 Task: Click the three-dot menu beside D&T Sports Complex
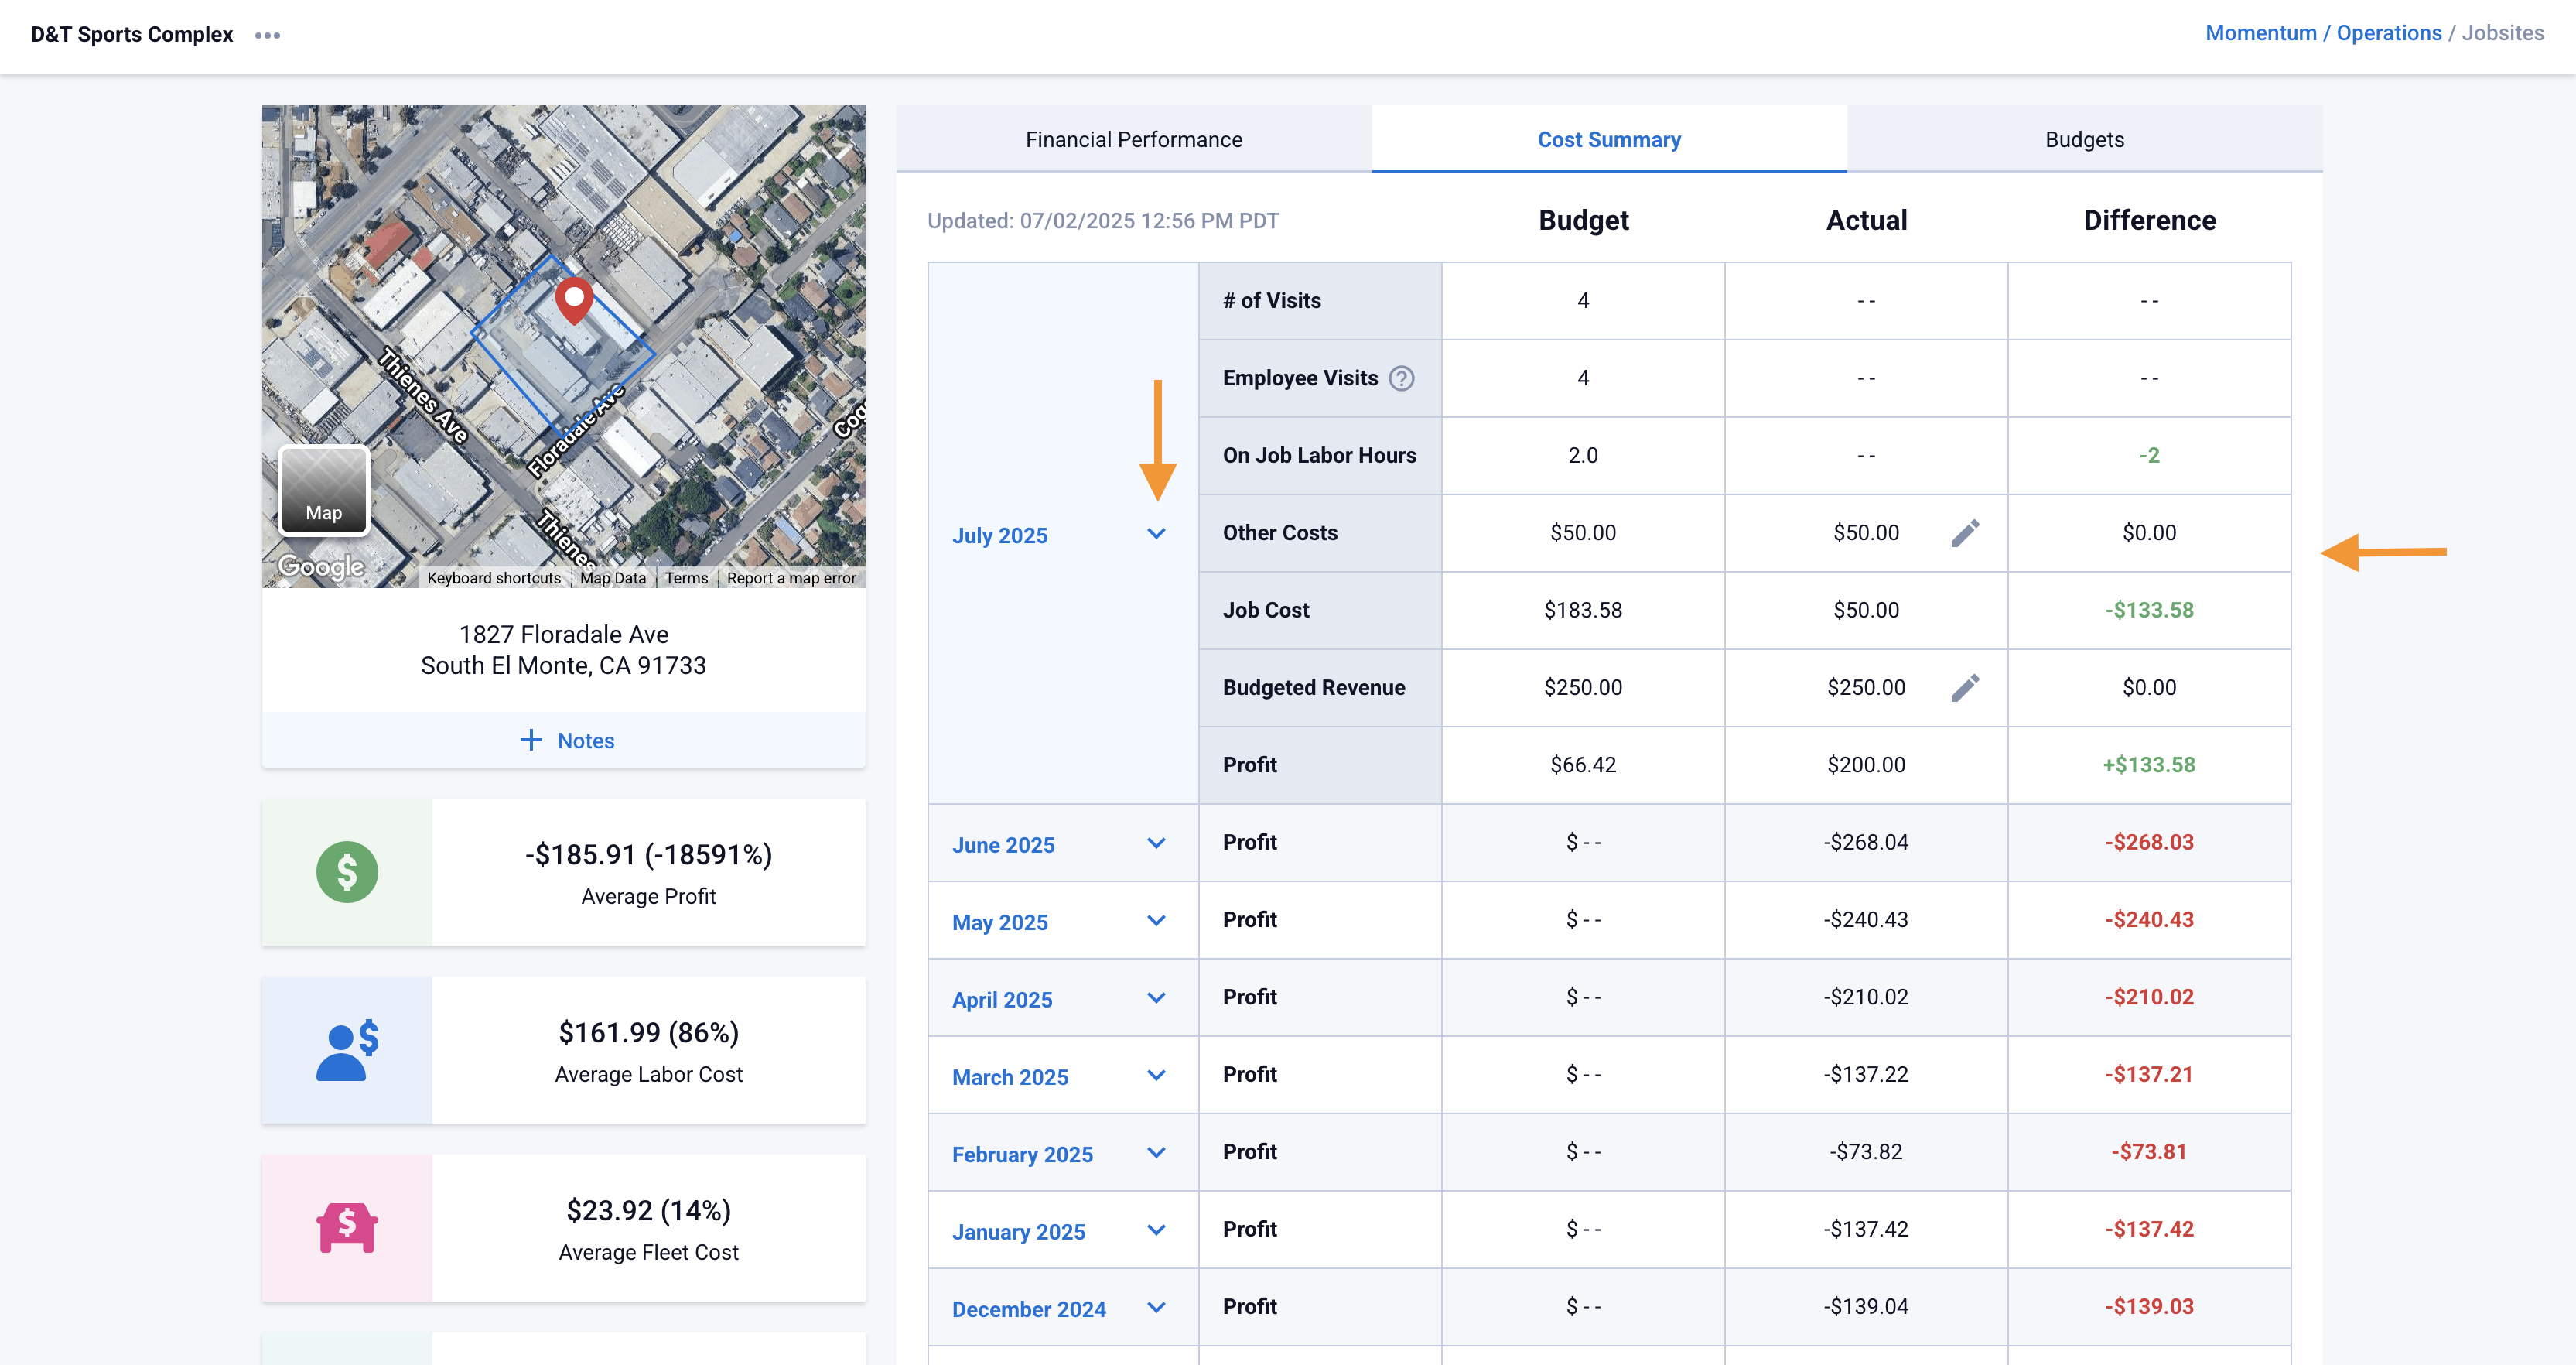267,35
